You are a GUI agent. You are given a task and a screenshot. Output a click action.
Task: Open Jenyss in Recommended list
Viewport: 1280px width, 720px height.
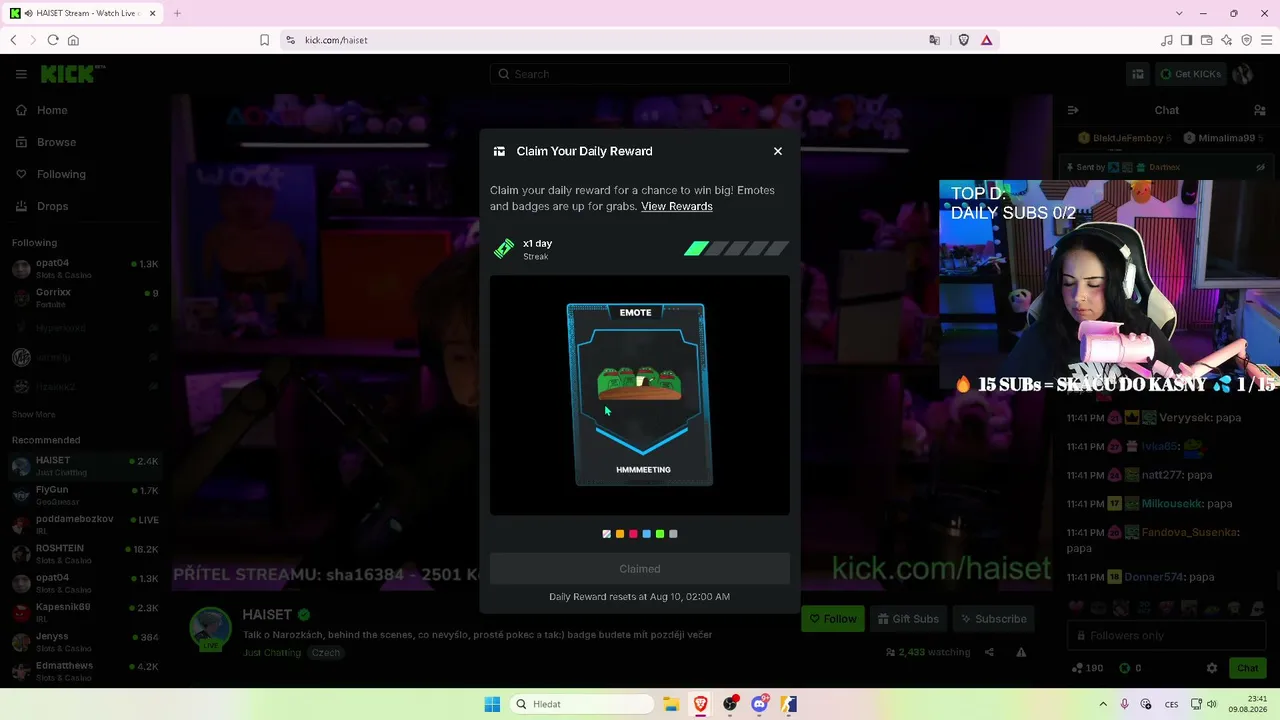(84, 641)
